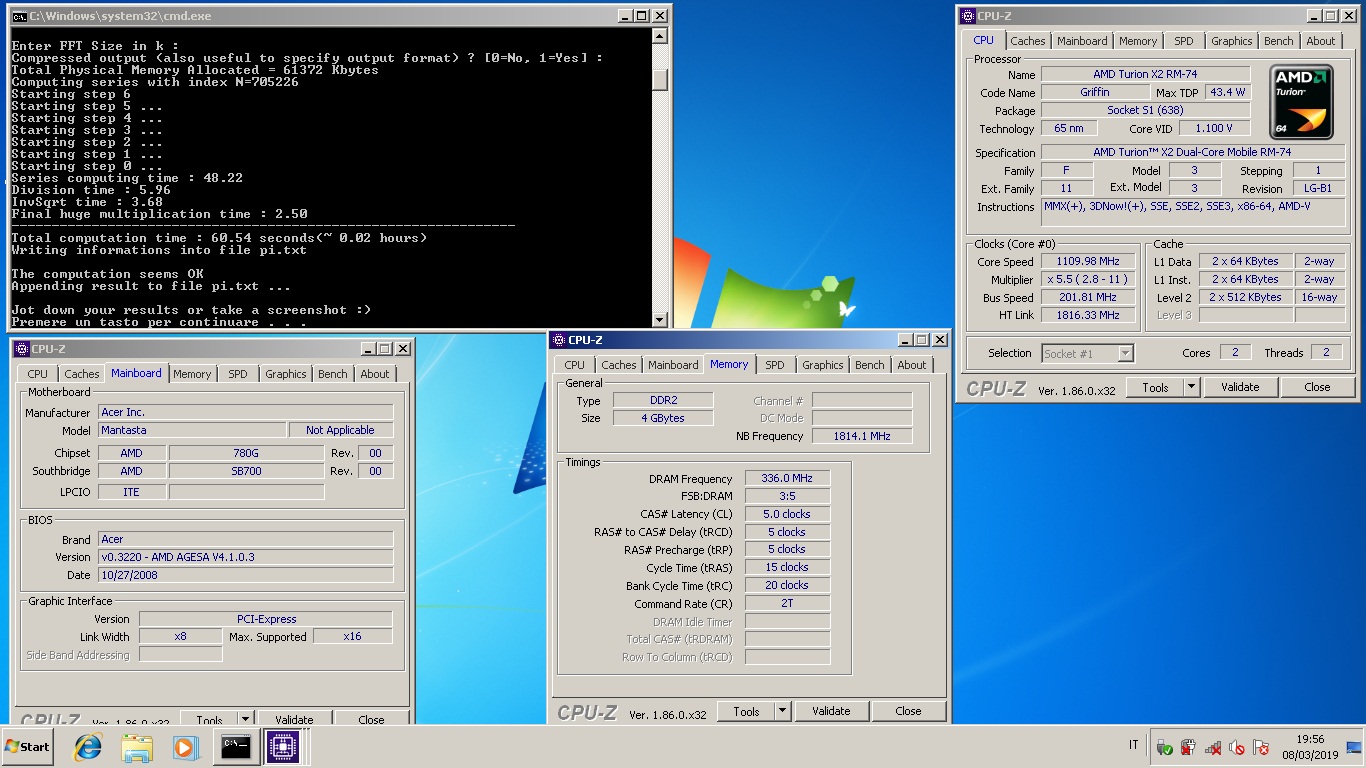1366x768 pixels.
Task: Open Graphics tab in the CPU window
Action: coord(1231,41)
